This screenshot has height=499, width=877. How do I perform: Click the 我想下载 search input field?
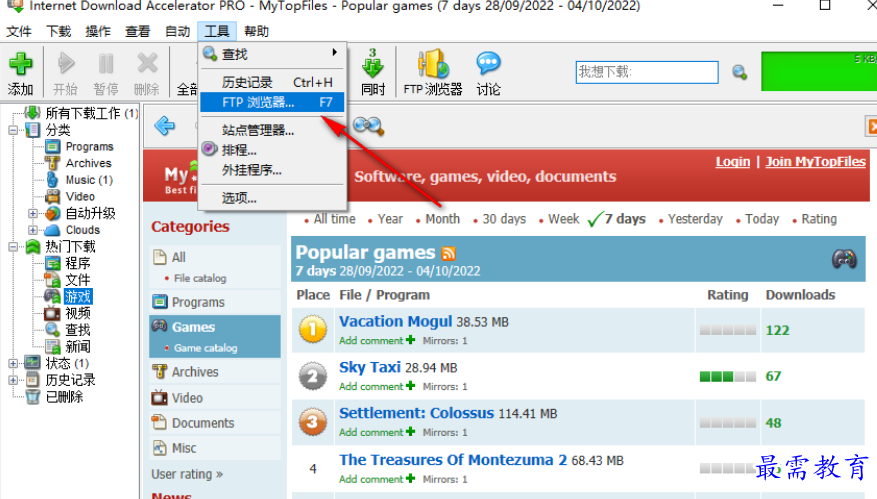(x=647, y=72)
